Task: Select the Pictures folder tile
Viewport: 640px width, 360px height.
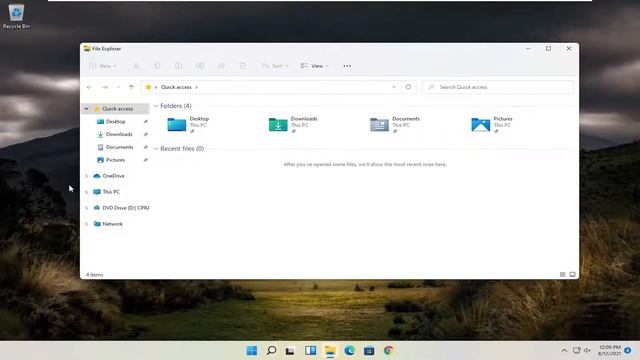Action: tap(492, 124)
